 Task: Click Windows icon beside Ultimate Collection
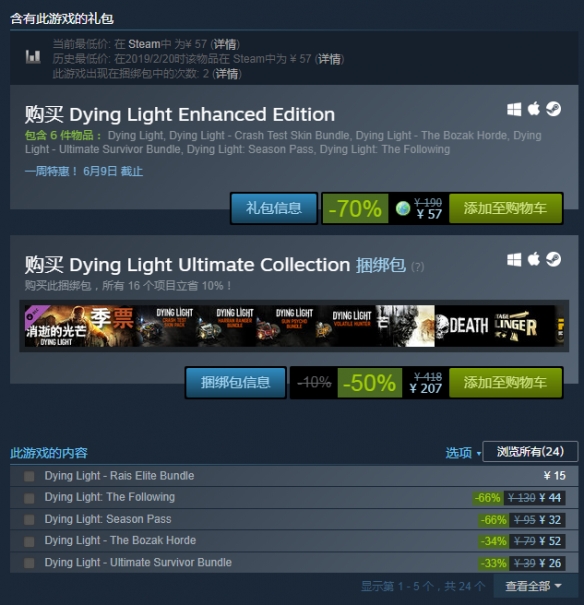[514, 260]
